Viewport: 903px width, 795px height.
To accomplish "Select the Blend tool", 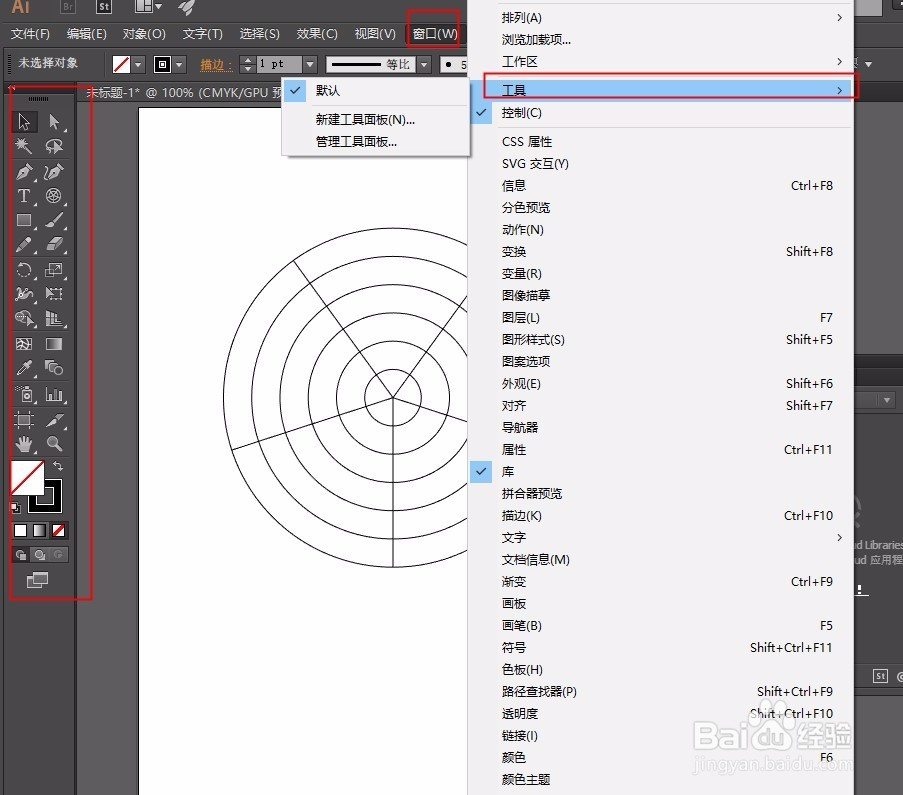I will tap(54, 368).
